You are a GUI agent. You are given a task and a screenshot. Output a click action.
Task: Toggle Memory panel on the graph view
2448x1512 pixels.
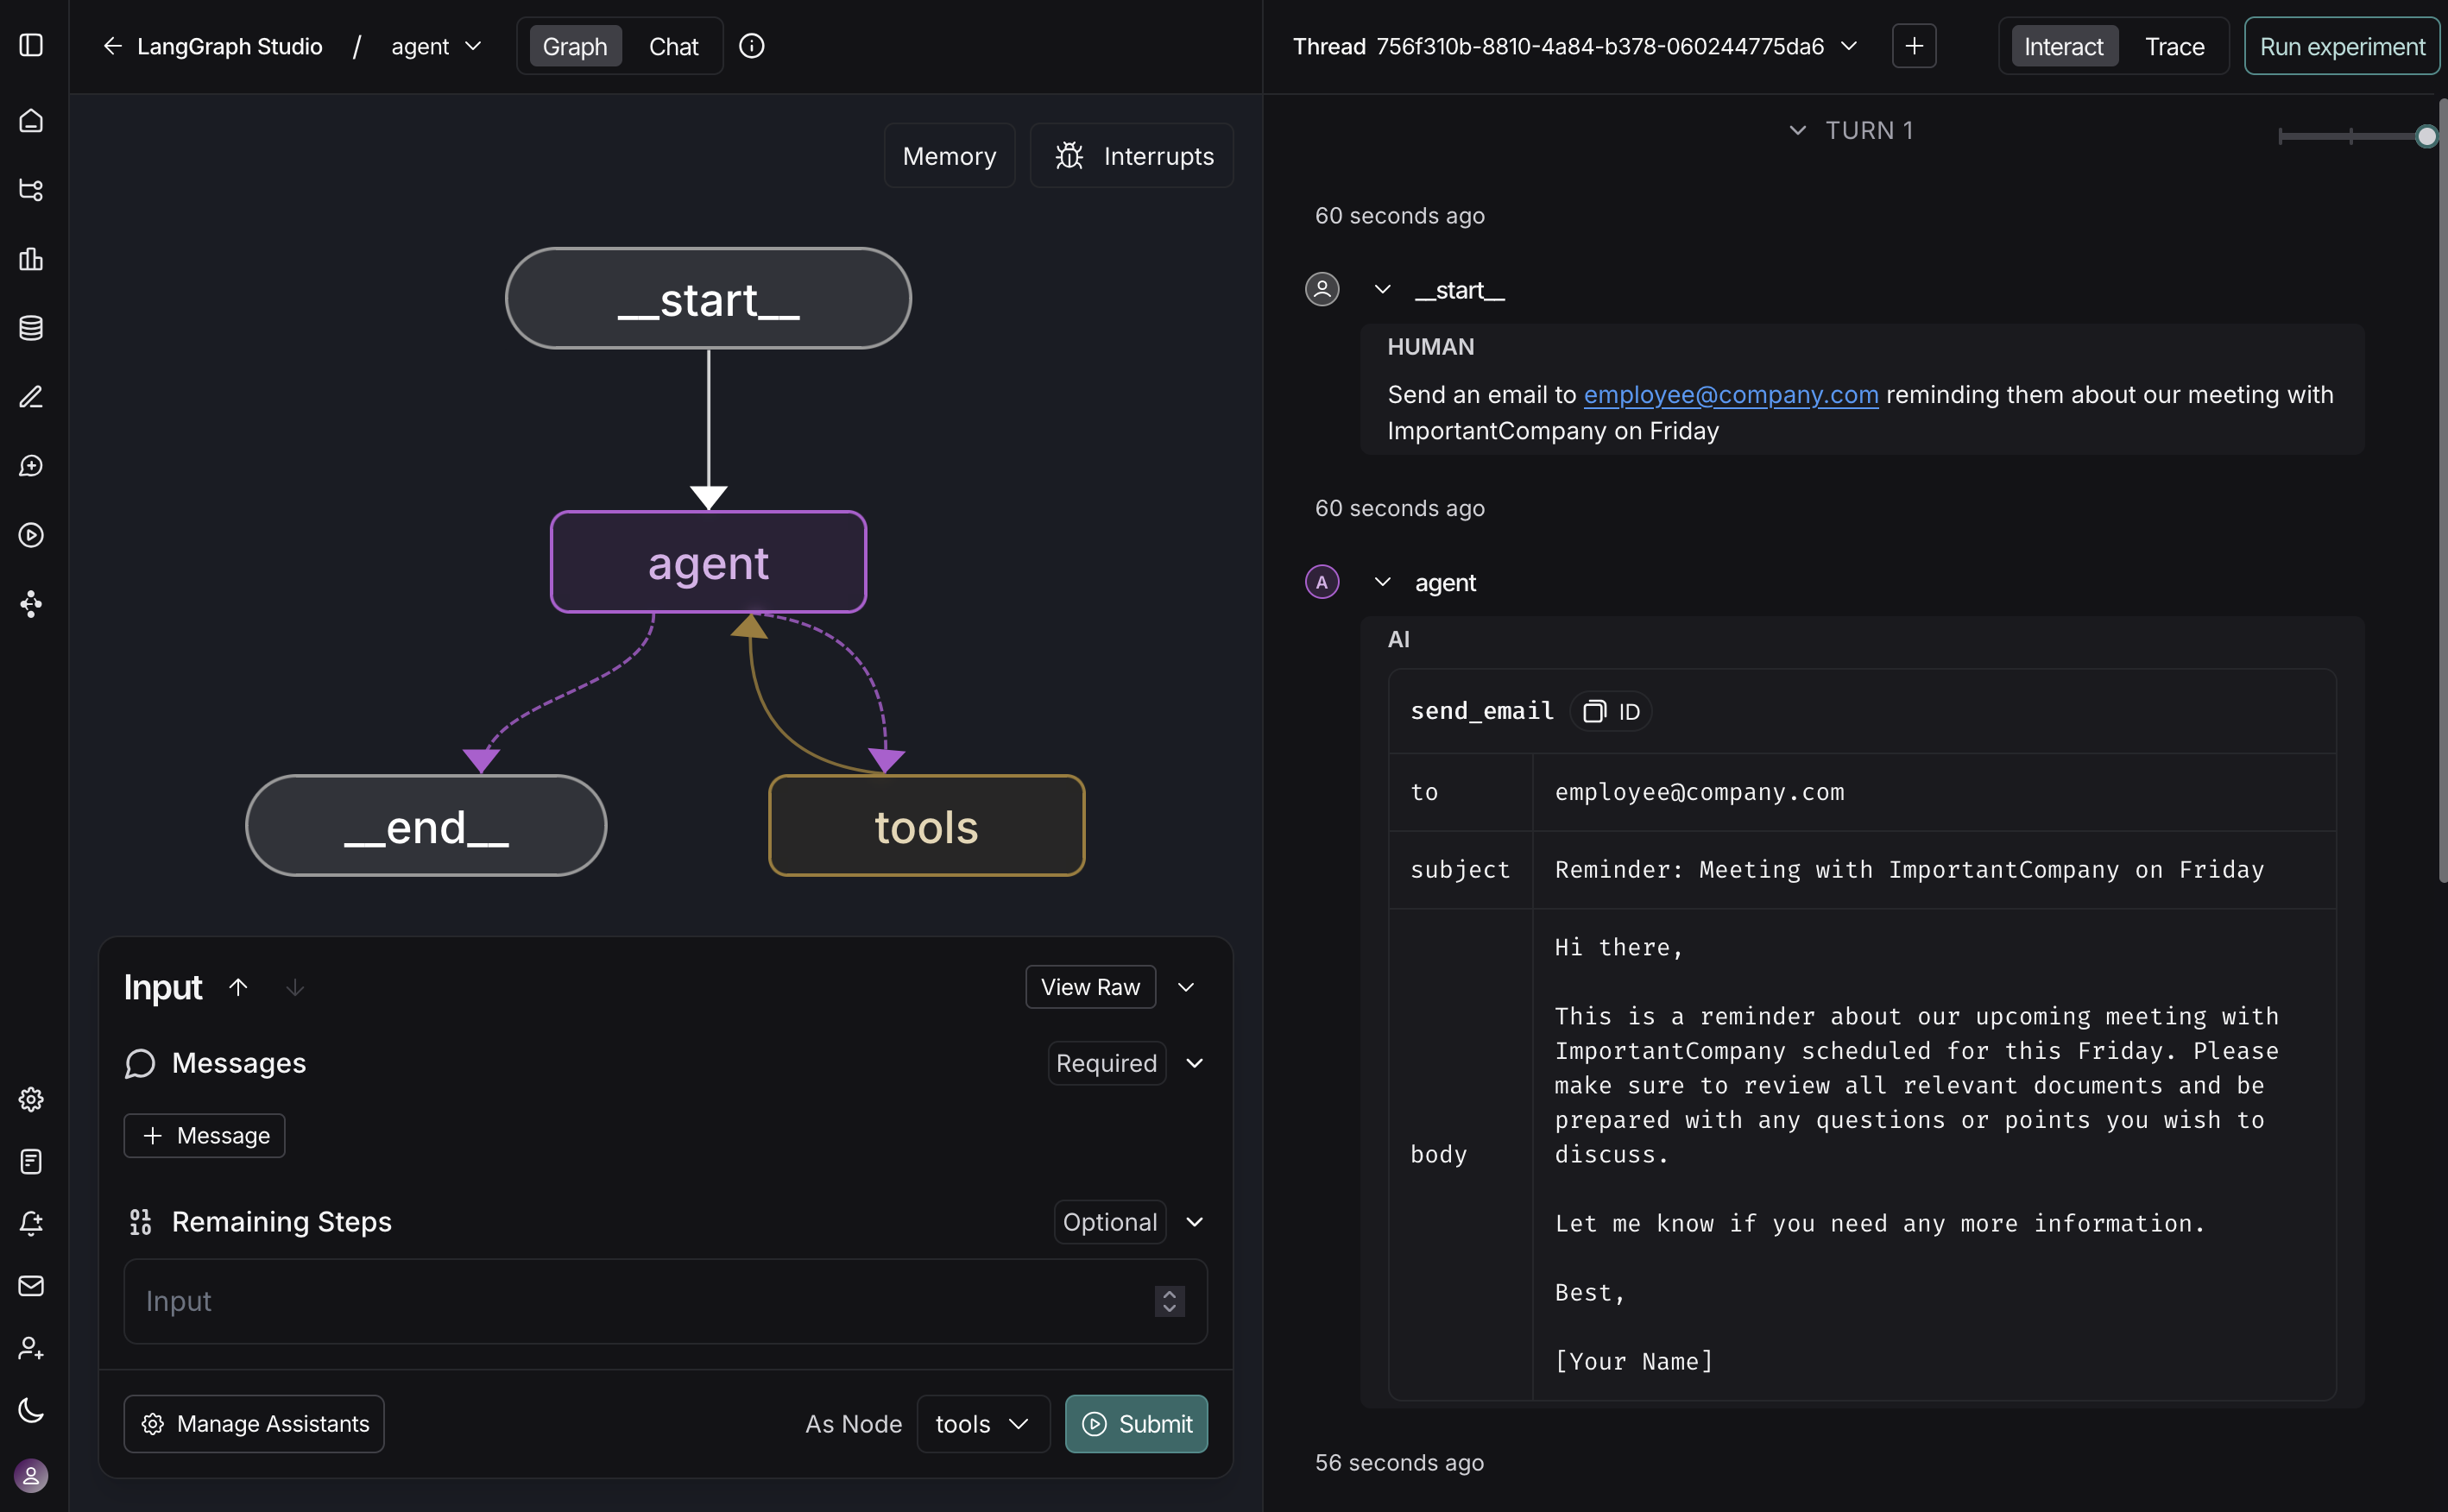tap(948, 155)
